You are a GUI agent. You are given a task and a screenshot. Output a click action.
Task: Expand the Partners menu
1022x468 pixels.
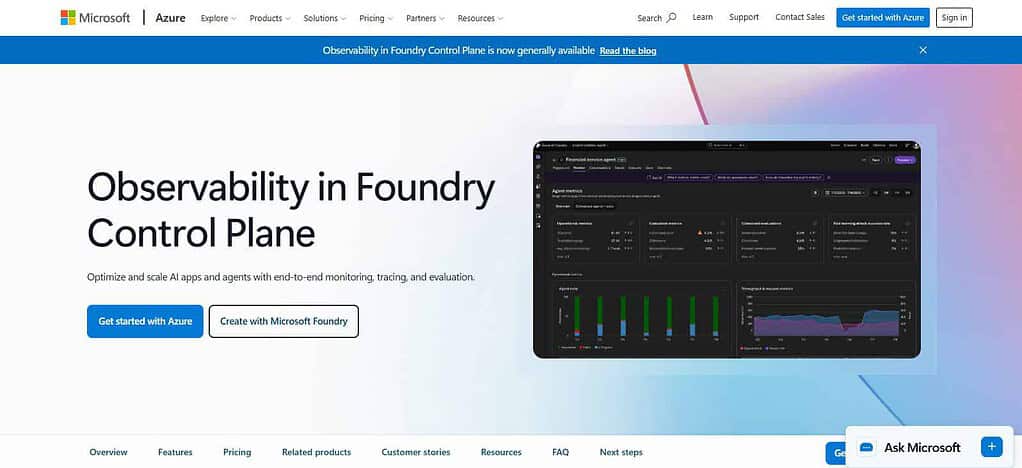coord(426,18)
